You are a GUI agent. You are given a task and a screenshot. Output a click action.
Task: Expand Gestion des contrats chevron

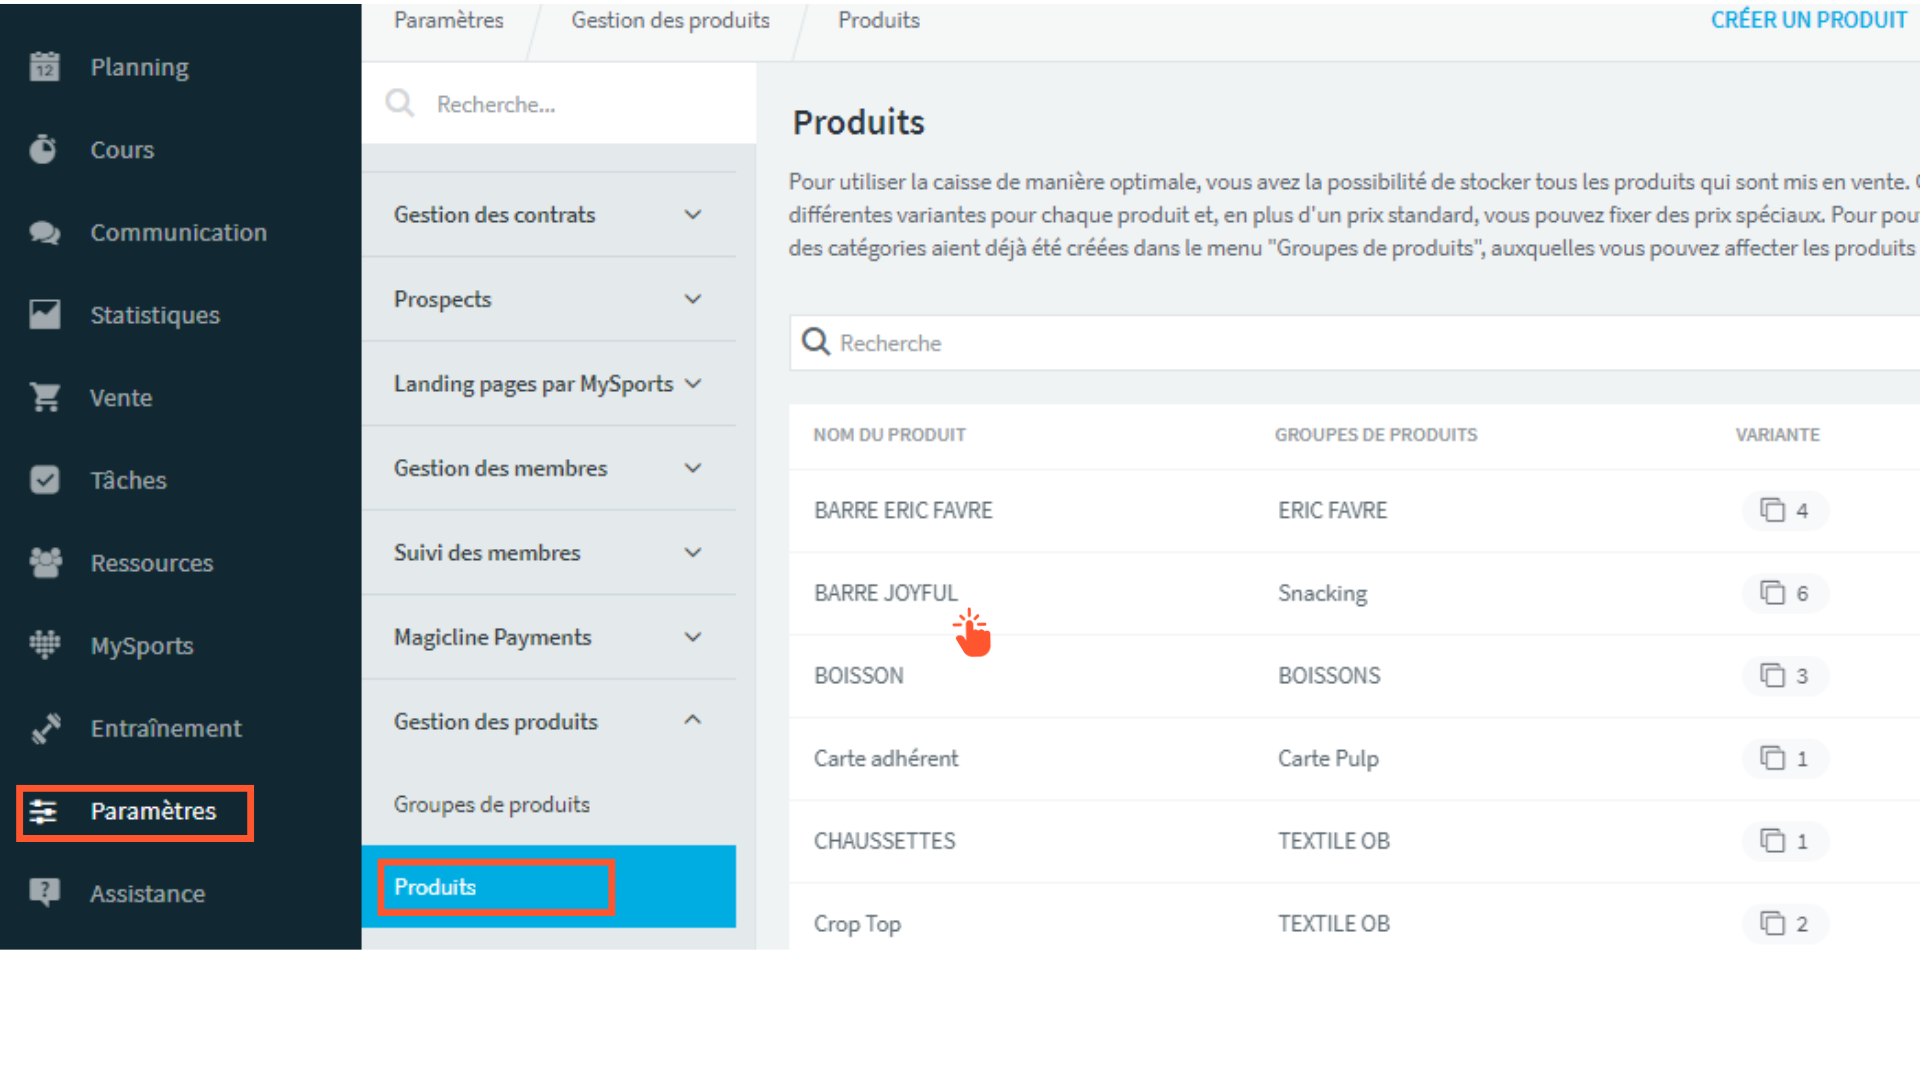point(693,214)
